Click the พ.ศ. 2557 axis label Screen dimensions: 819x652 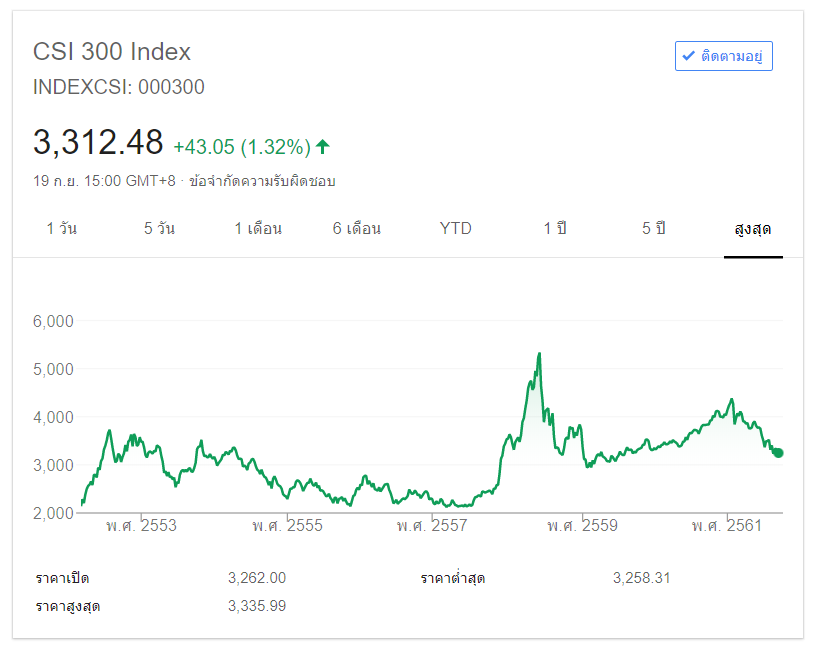pos(431,526)
